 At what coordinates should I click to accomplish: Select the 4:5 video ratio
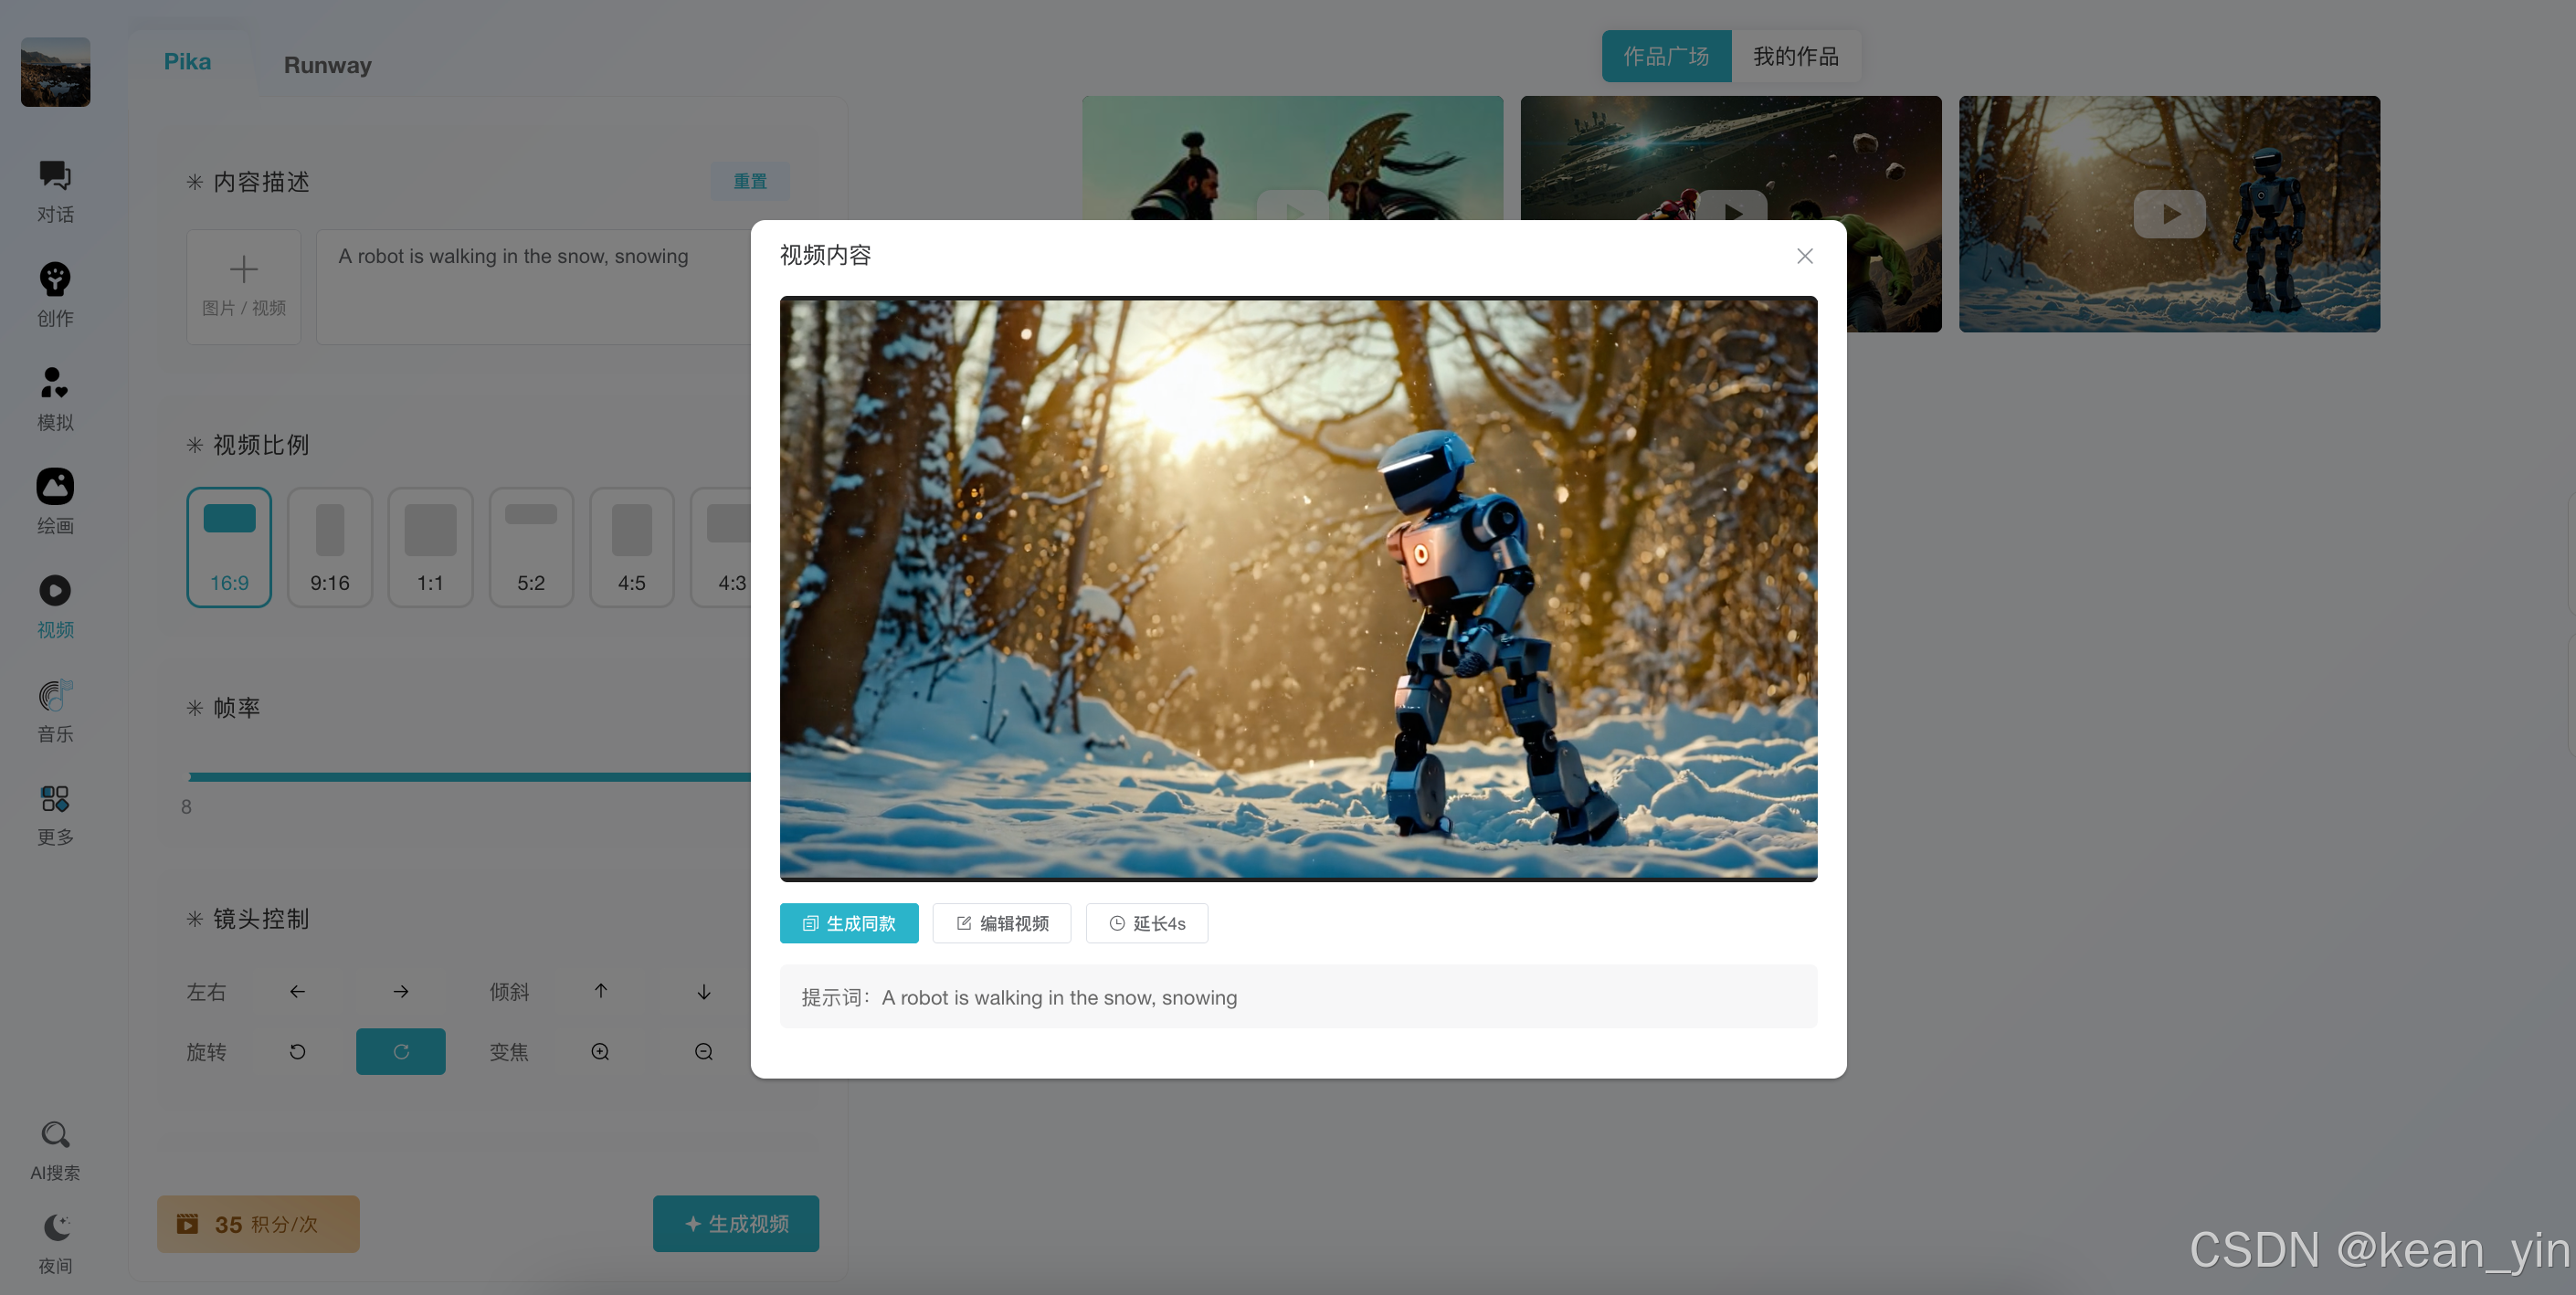point(631,546)
